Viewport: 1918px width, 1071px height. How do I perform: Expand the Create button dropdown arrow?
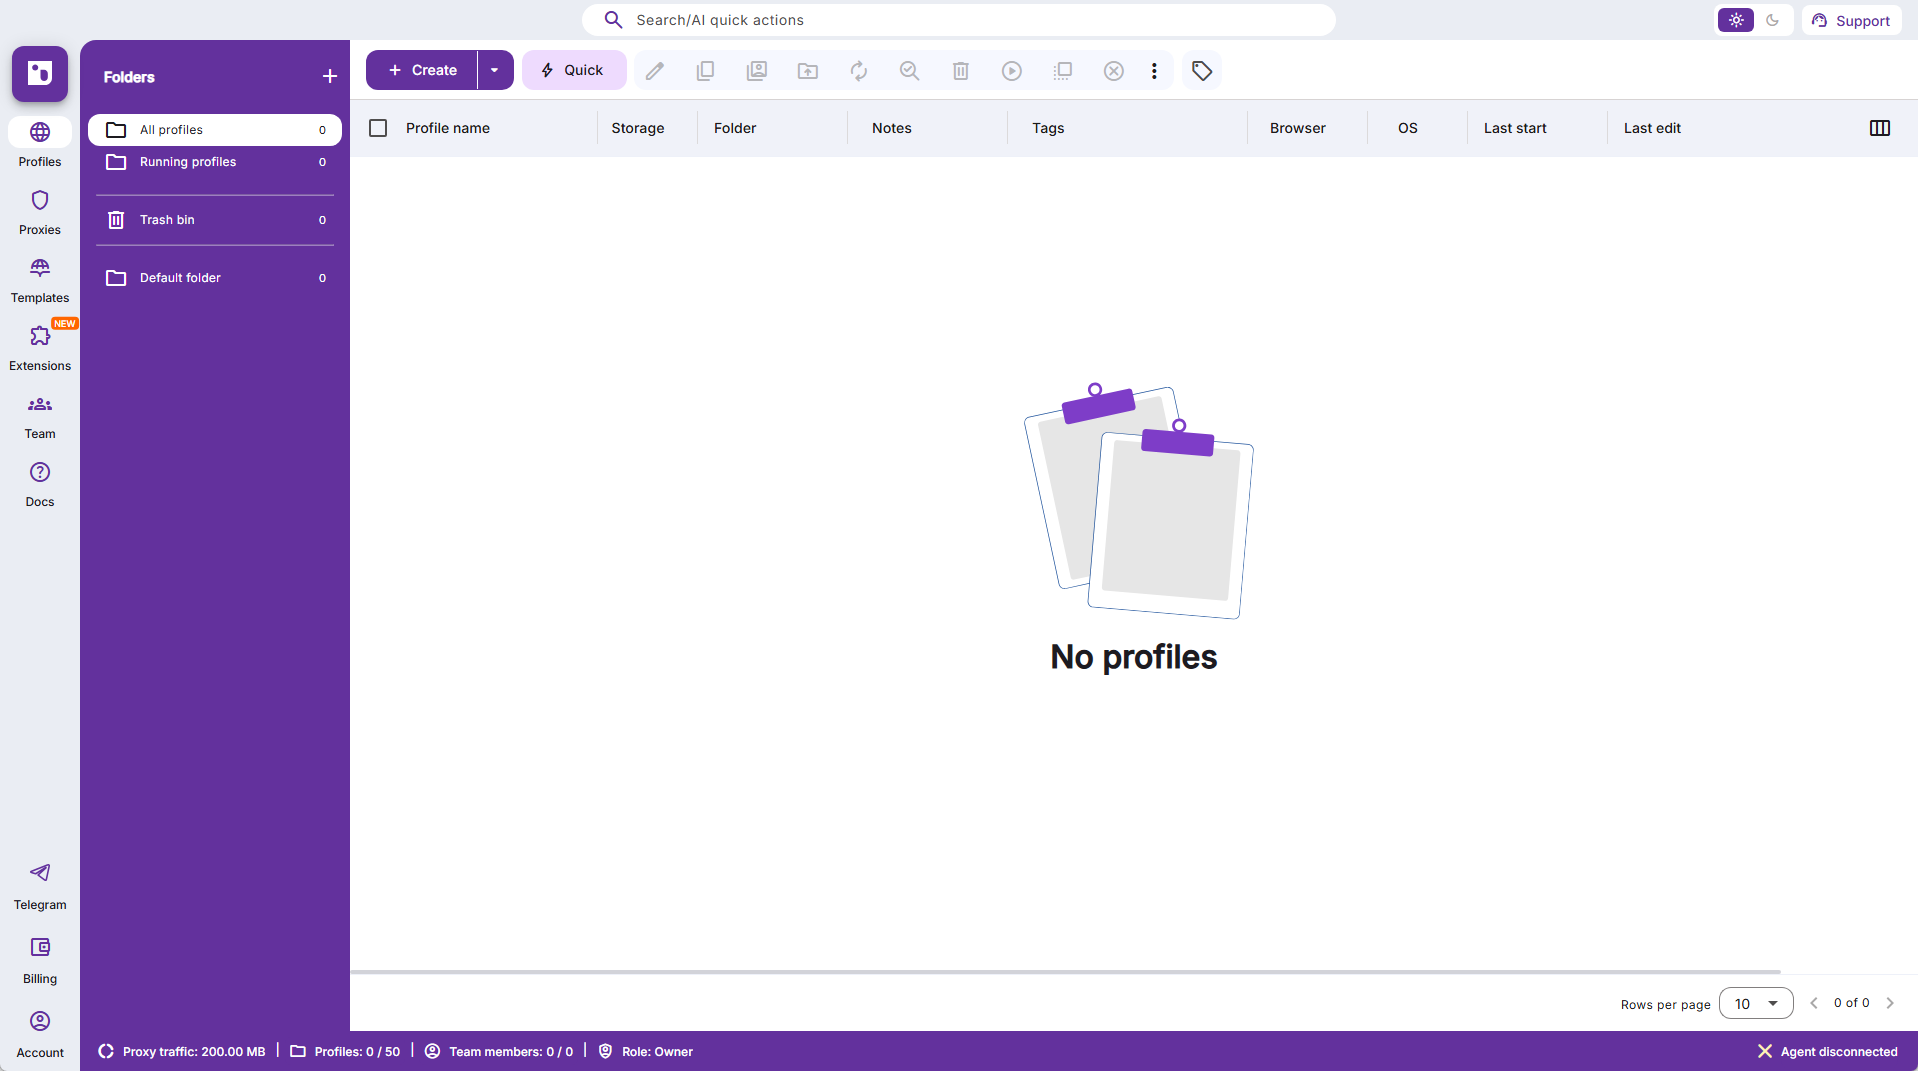(494, 71)
